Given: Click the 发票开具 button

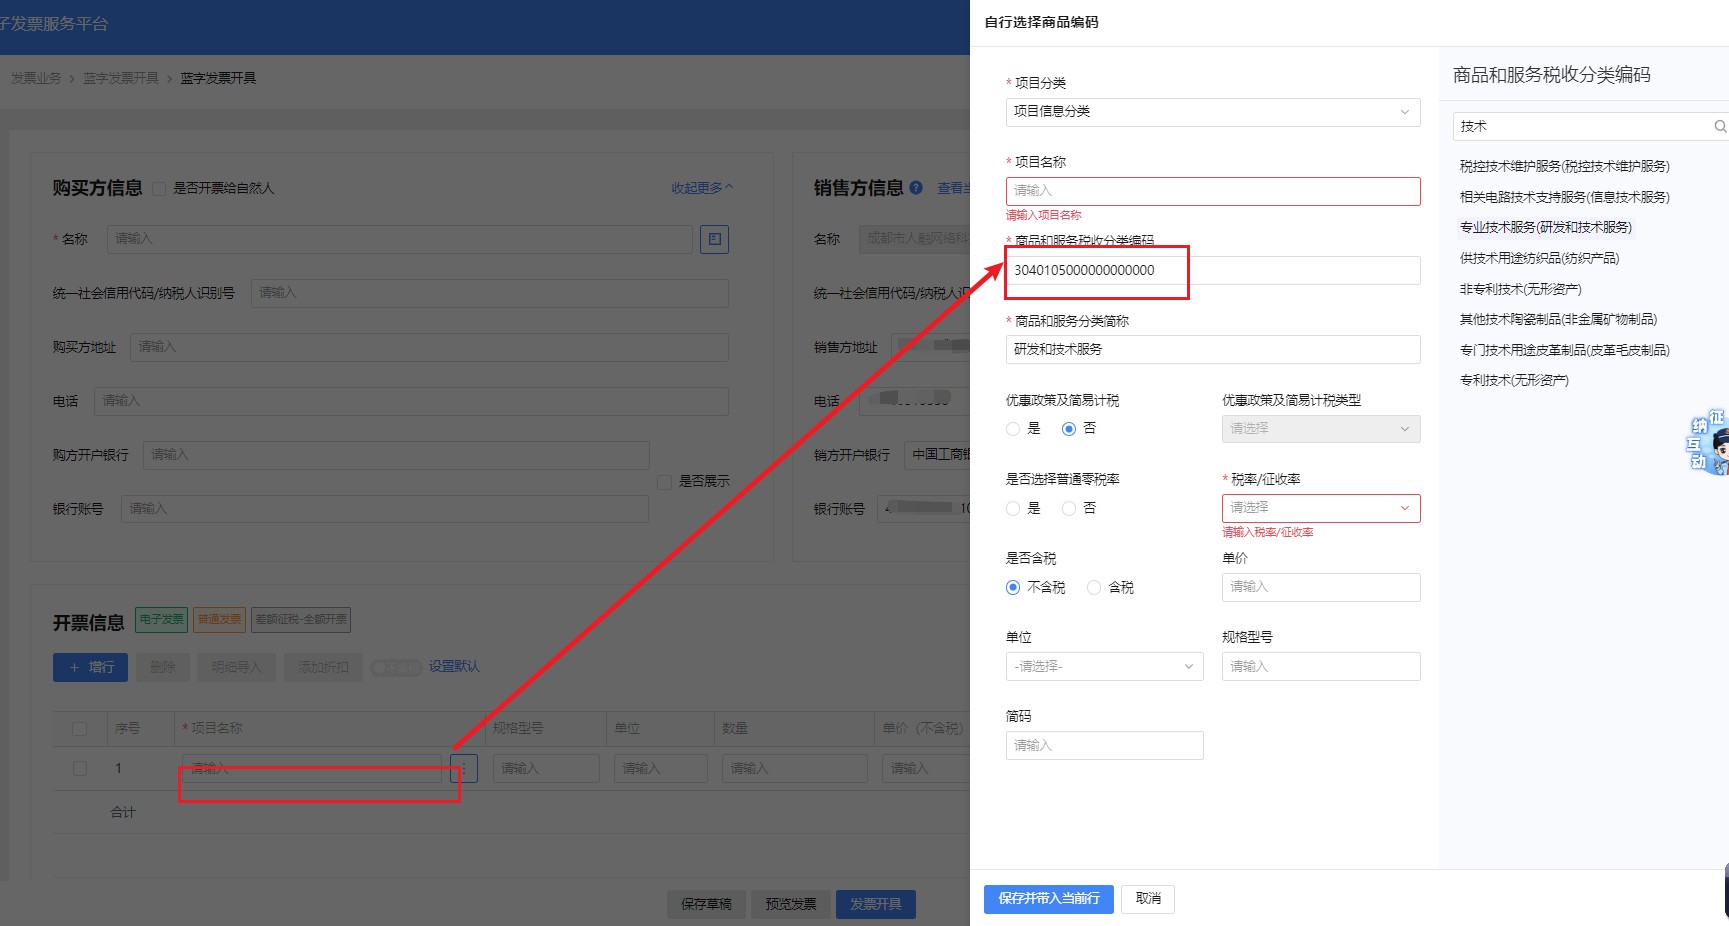Looking at the screenshot, I should (876, 904).
